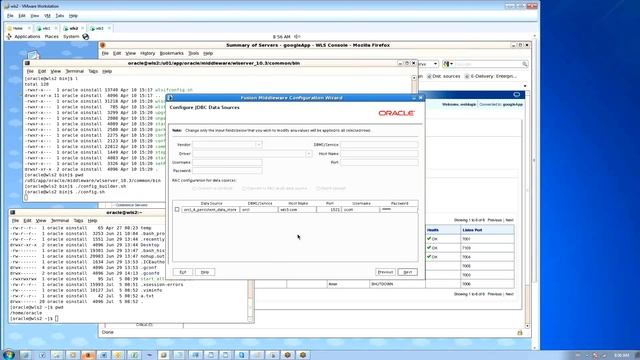Screen dimensions: 640x360
Task: Close the Home tab in VMware
Action: pos(29,28)
